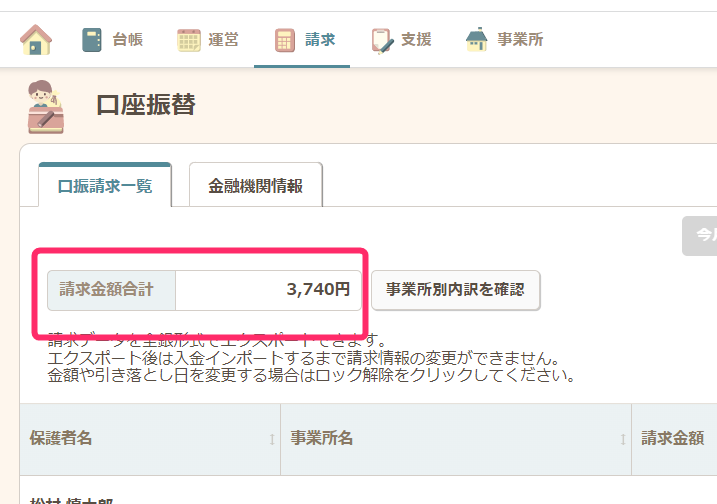The width and height of the screenshot is (717, 504).
Task: Click the partially visible gray button at right
Action: (x=700, y=236)
